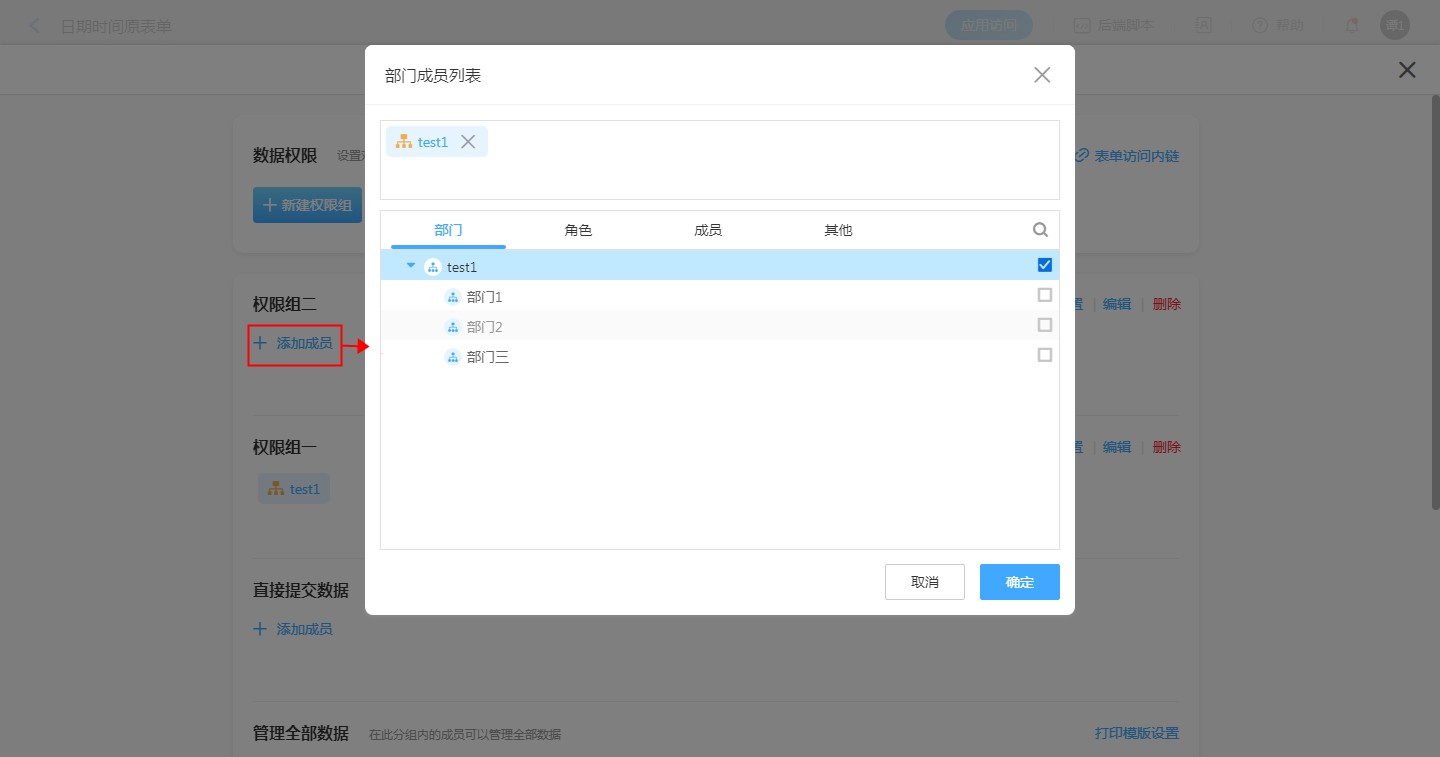Click the back arrow beside 日期时间源表单
Image resolution: width=1440 pixels, height=757 pixels.
click(x=35, y=26)
